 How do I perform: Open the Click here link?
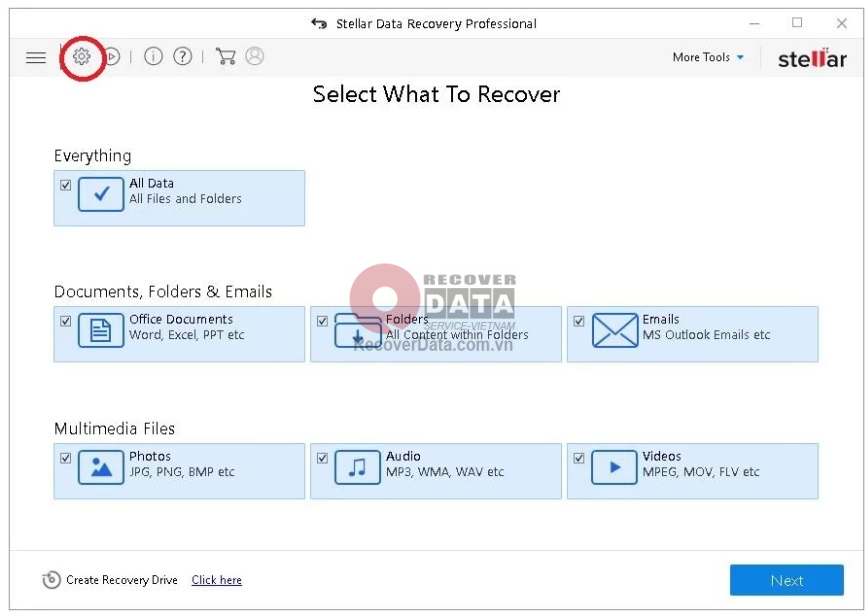pos(216,580)
